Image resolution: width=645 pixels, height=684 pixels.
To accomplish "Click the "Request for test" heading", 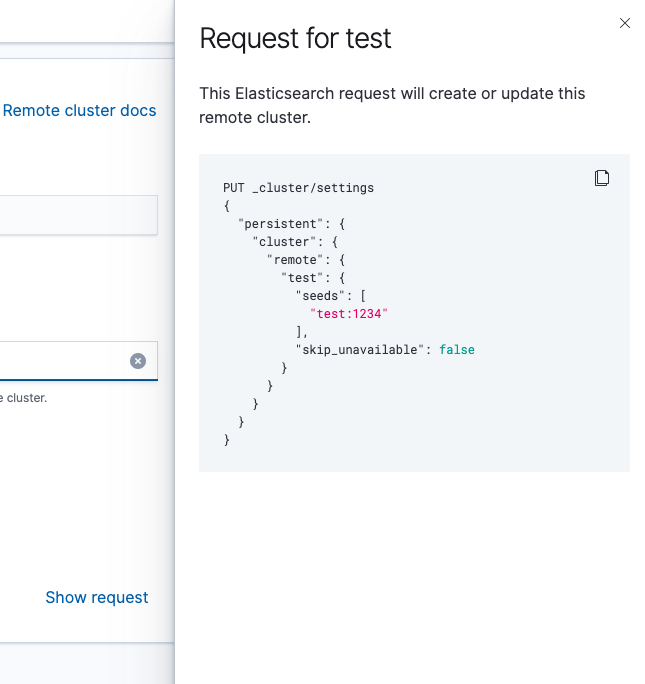I will [x=295, y=39].
